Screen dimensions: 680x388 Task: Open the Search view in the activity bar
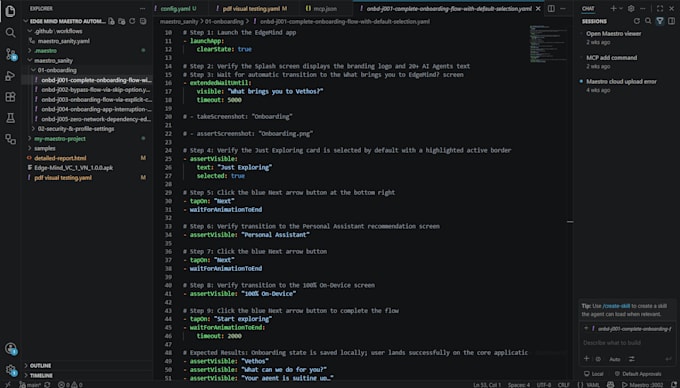click(10, 33)
